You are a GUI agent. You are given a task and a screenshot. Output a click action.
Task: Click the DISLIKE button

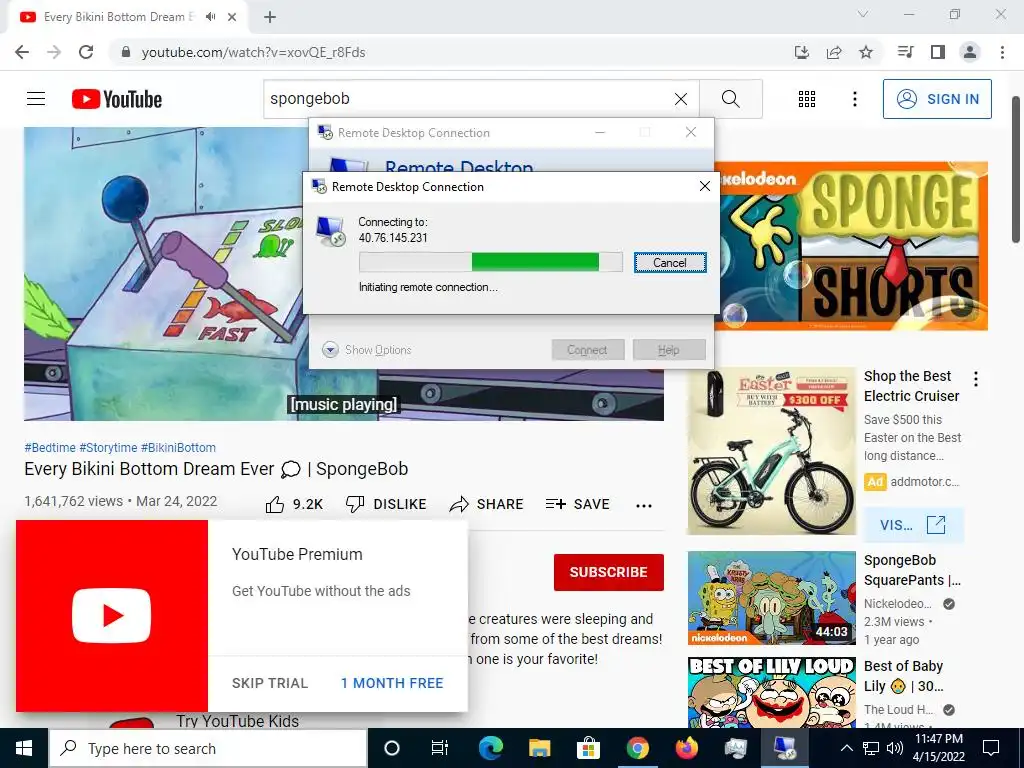(386, 504)
